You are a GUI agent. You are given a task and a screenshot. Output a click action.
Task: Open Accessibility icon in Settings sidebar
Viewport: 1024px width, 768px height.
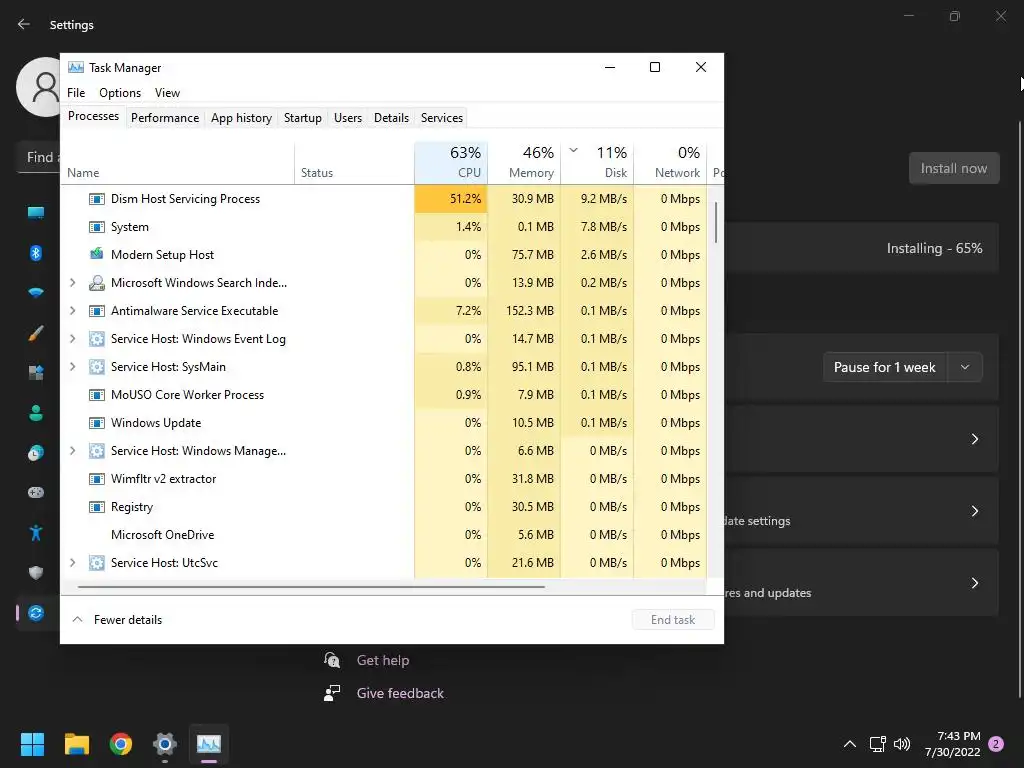pos(36,533)
